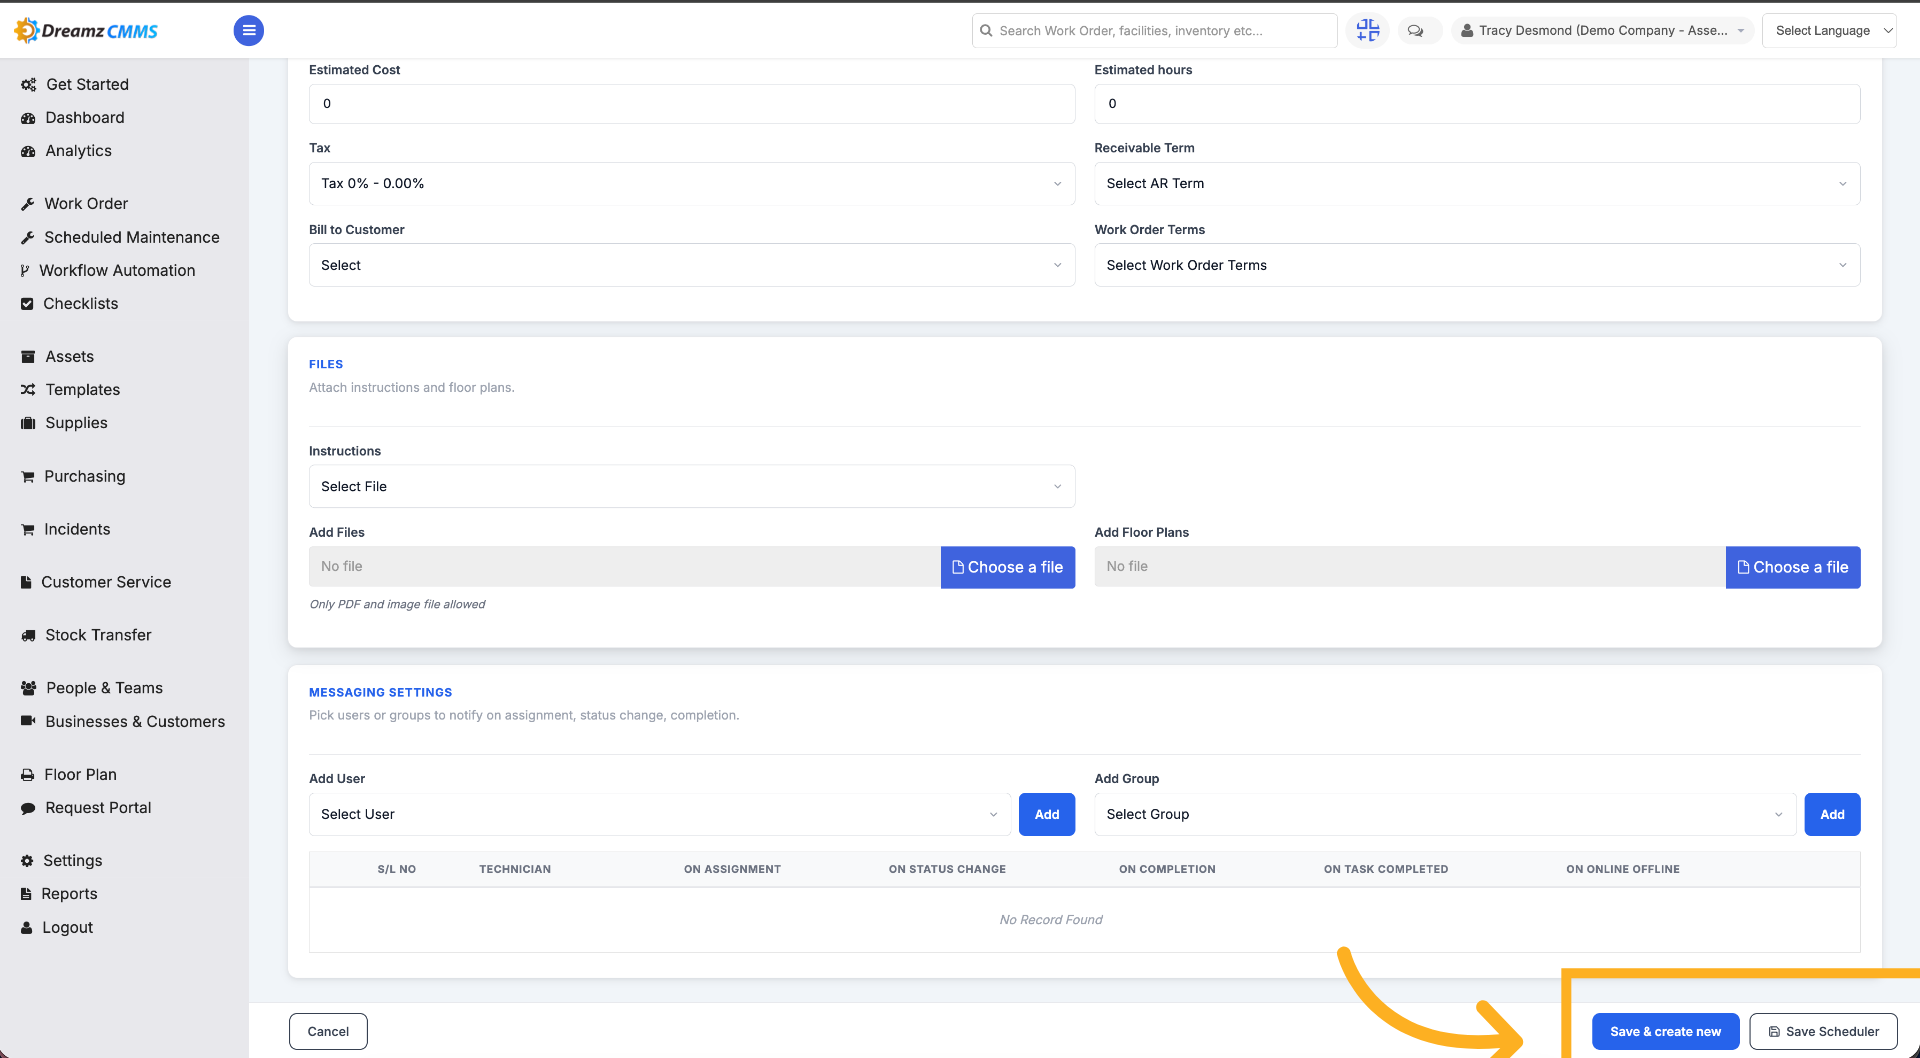Click the Floor Plan printer icon
The height and width of the screenshot is (1058, 1920).
[x=28, y=775]
